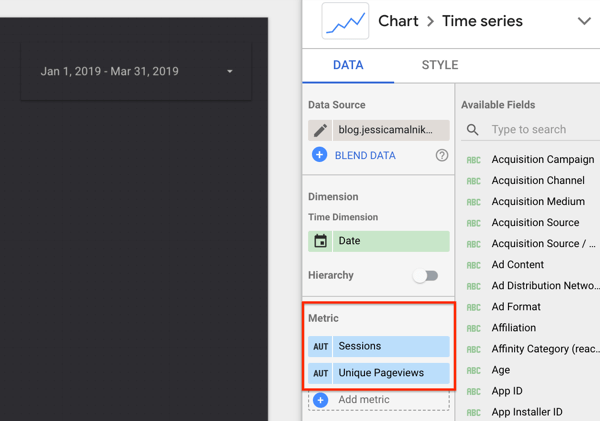Click AUT aggregation icon for Sessions
Screen dimensions: 600x421
(x=320, y=346)
